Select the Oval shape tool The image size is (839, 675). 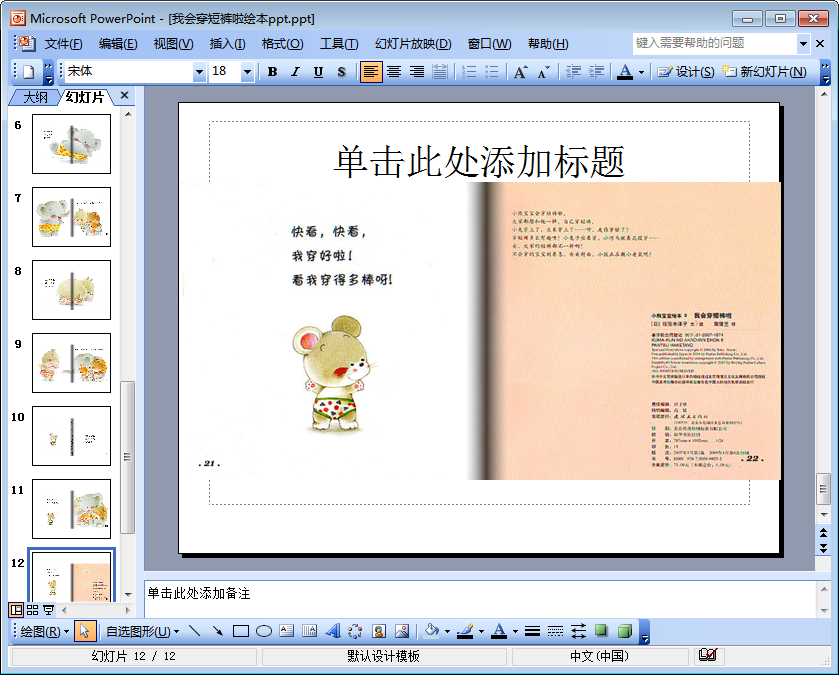264,631
